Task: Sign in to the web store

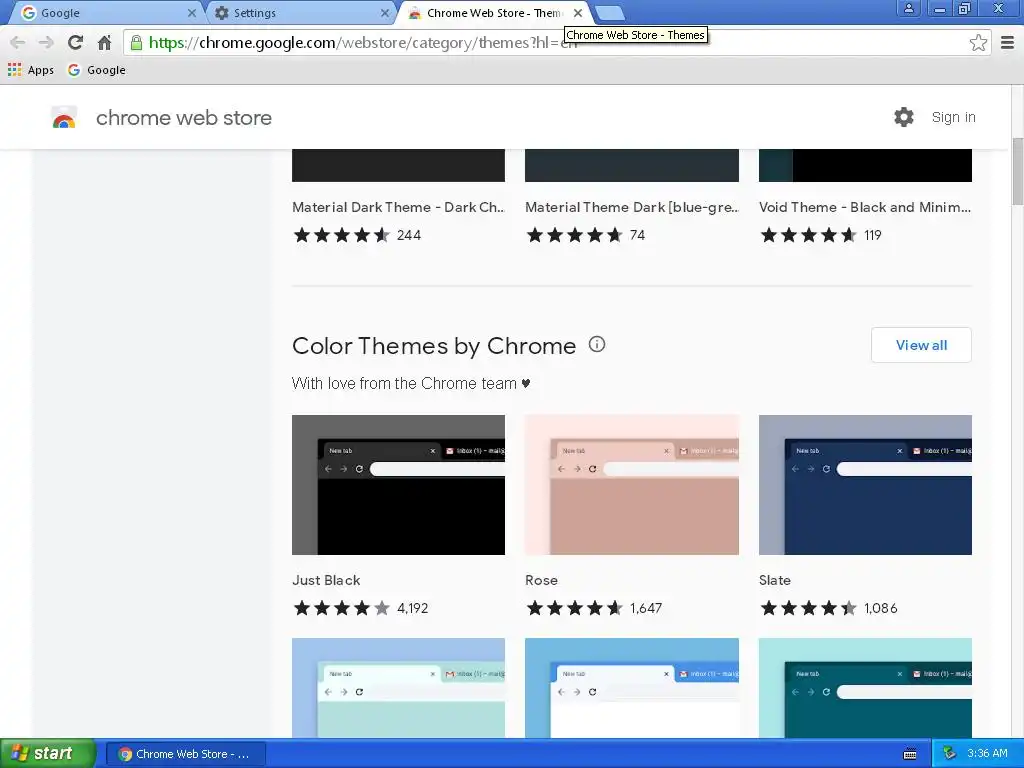Action: (953, 117)
